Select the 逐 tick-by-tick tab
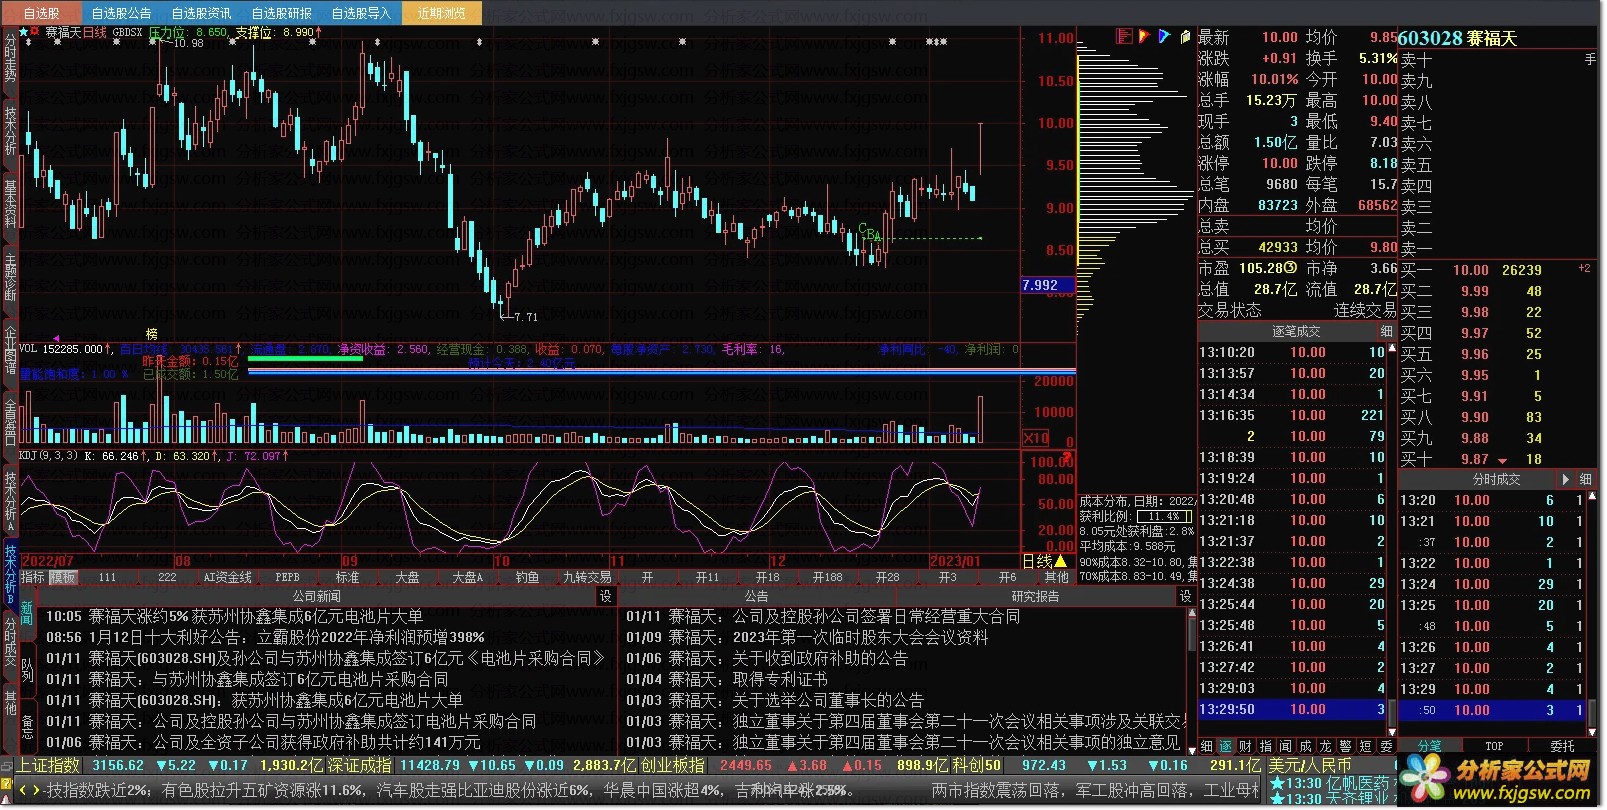The height and width of the screenshot is (810, 1607). [1225, 746]
